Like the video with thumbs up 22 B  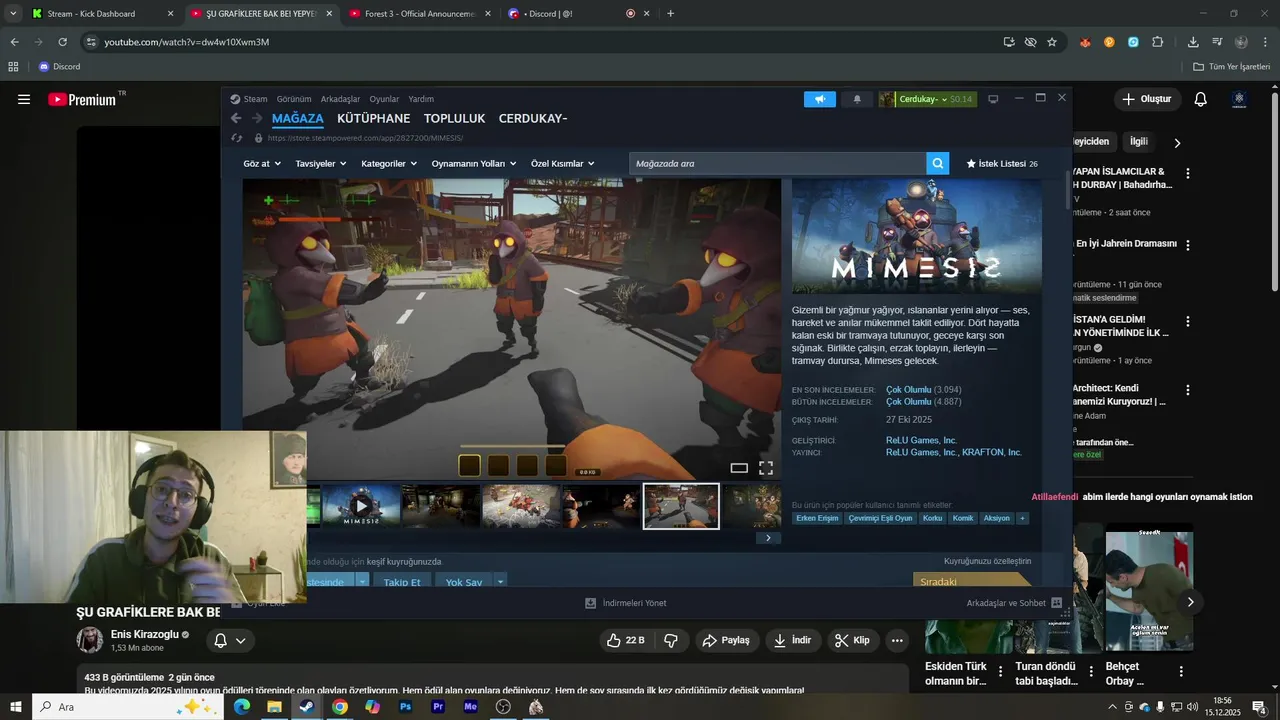[x=625, y=640]
